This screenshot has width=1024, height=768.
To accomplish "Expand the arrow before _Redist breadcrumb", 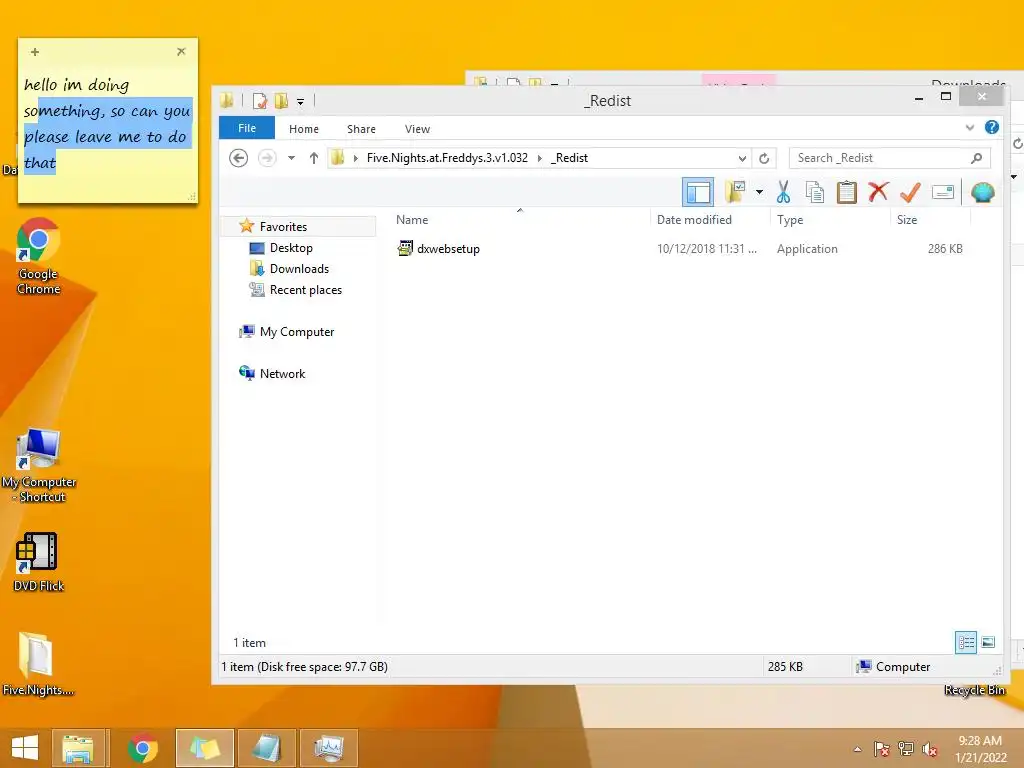I will (539, 158).
